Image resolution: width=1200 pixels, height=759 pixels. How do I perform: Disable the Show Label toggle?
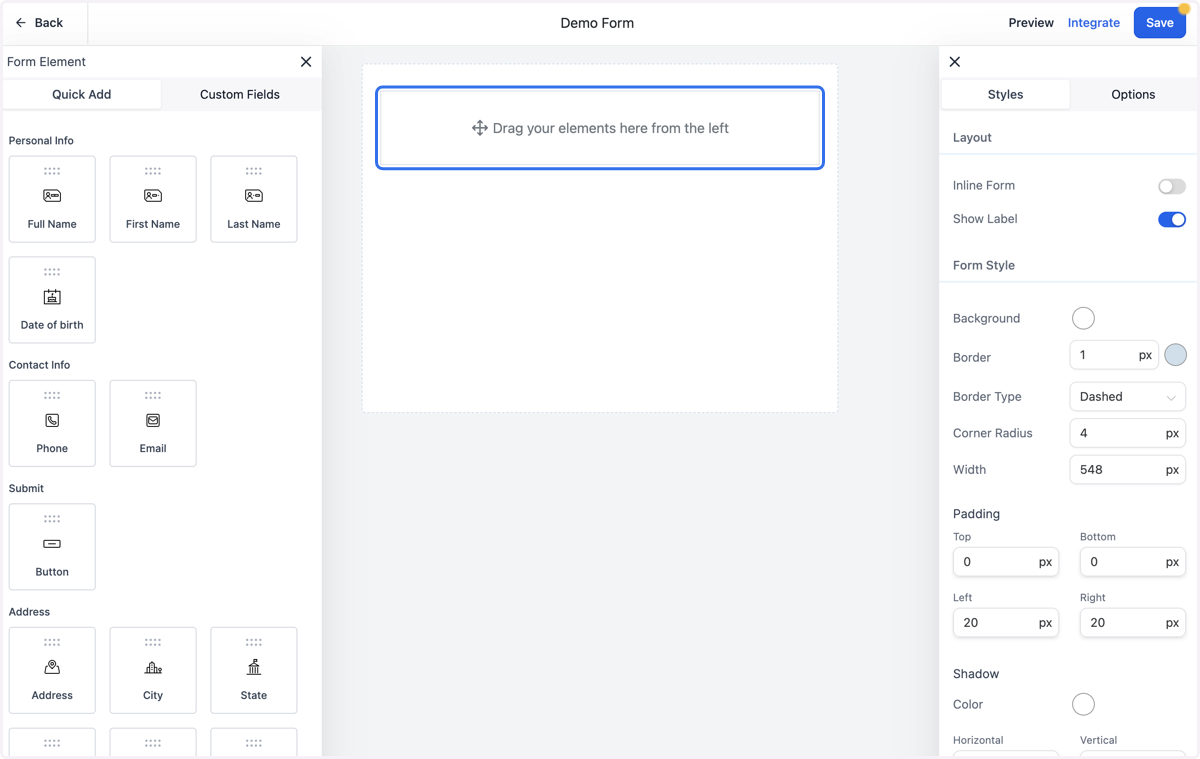[1172, 219]
